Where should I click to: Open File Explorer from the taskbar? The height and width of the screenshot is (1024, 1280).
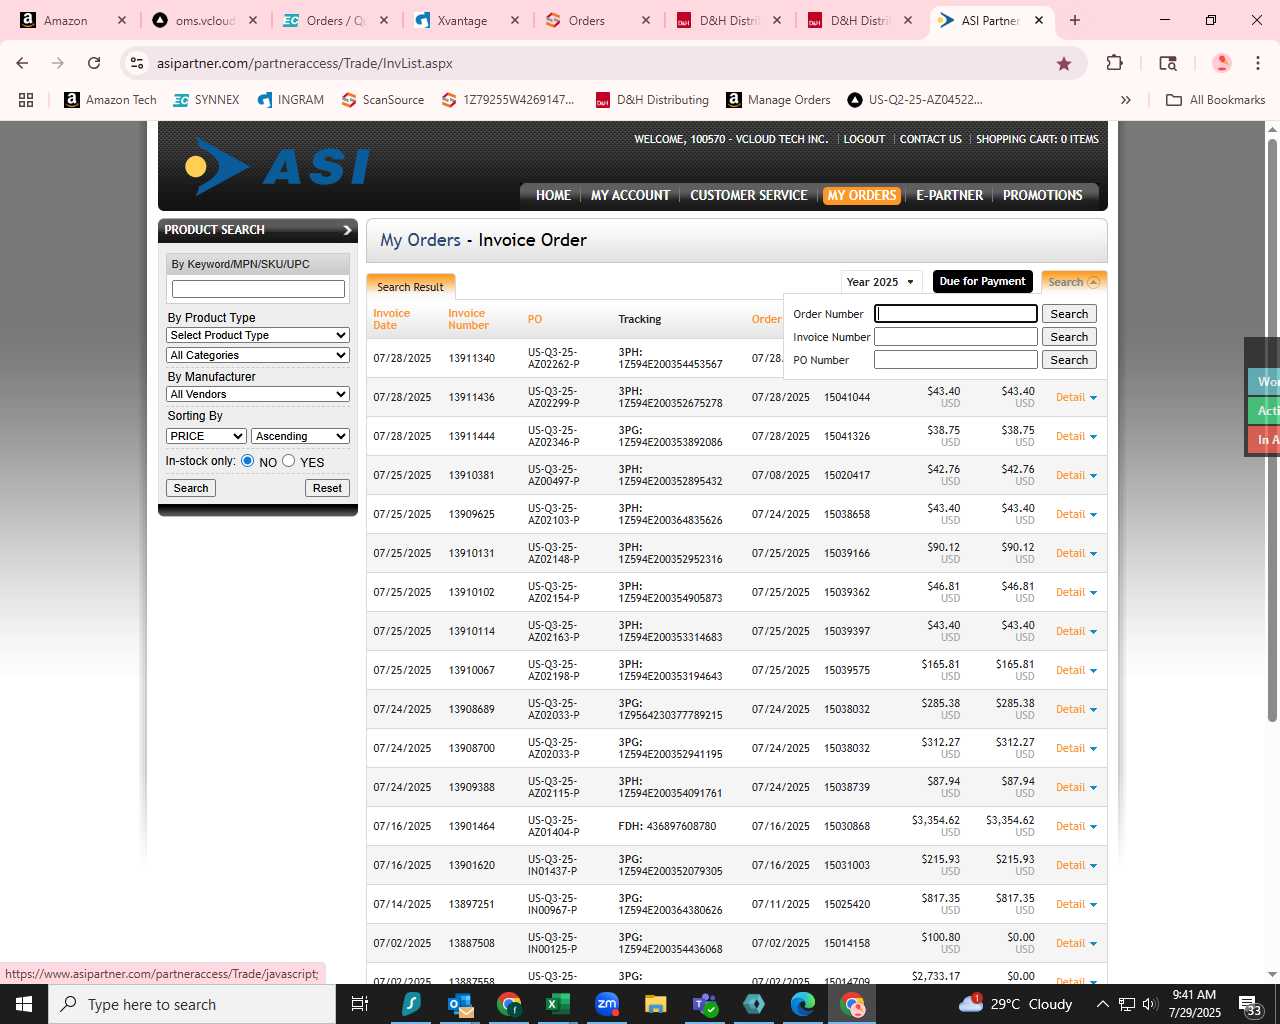coord(655,1004)
